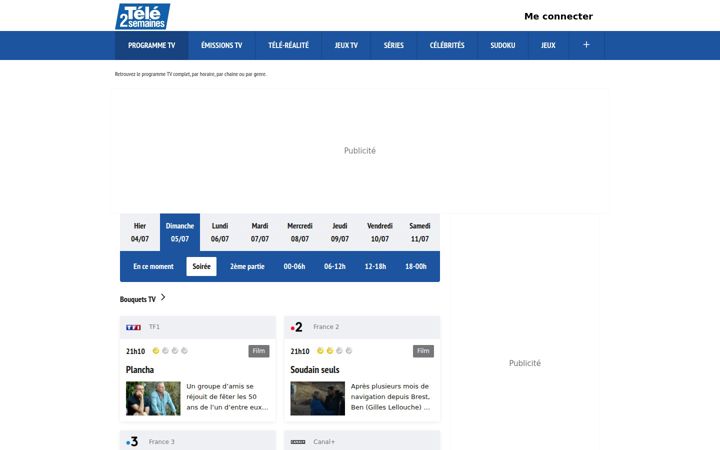Select the Lundi 06/07 day tab
This screenshot has height=450, width=720.
click(219, 232)
